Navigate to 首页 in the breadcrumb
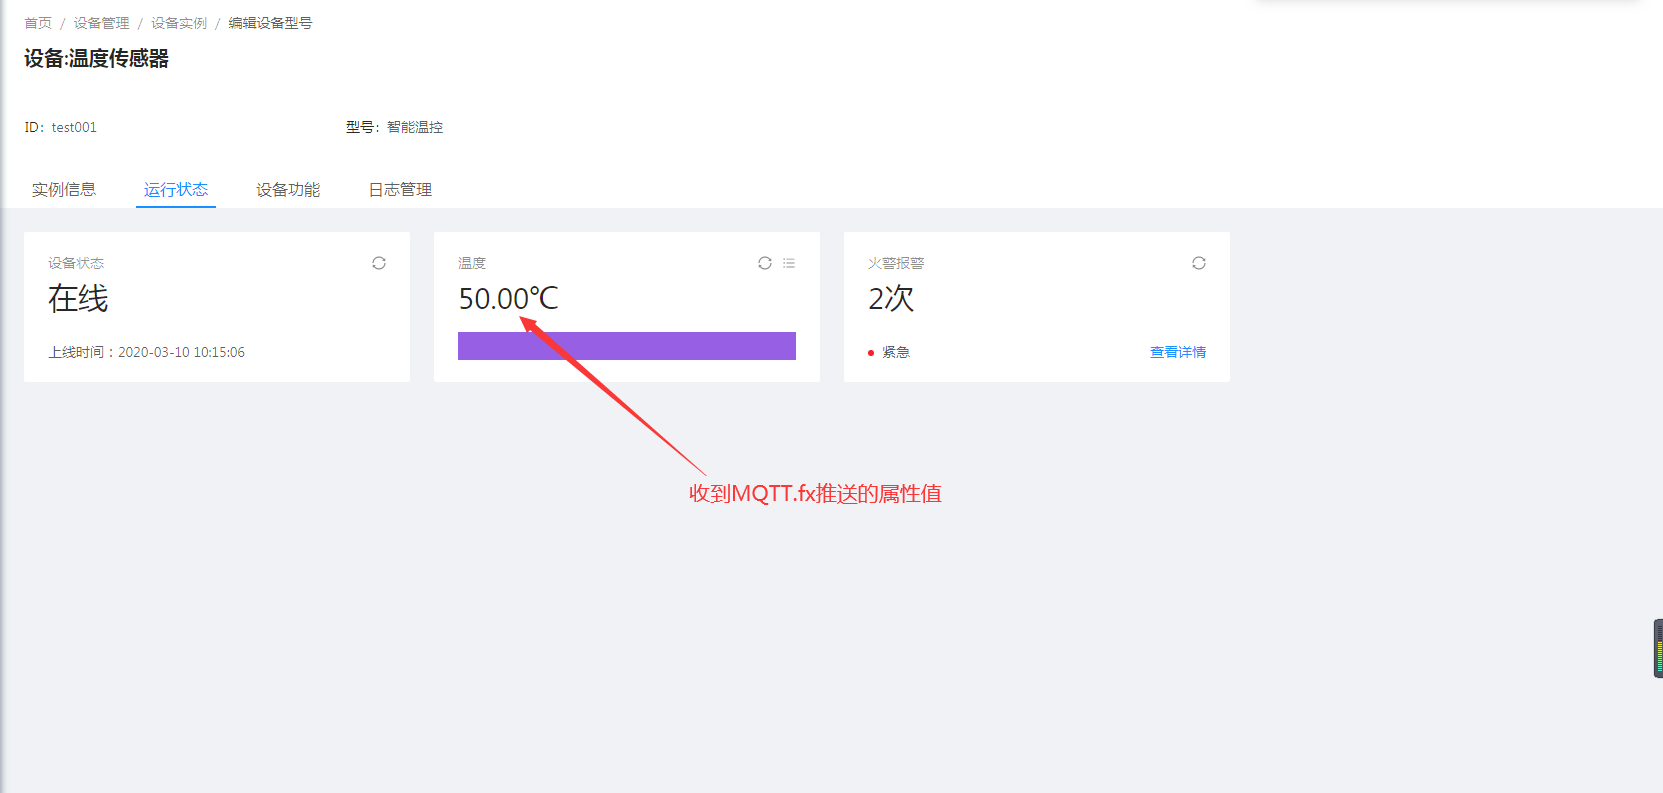The image size is (1663, 793). coord(38,23)
